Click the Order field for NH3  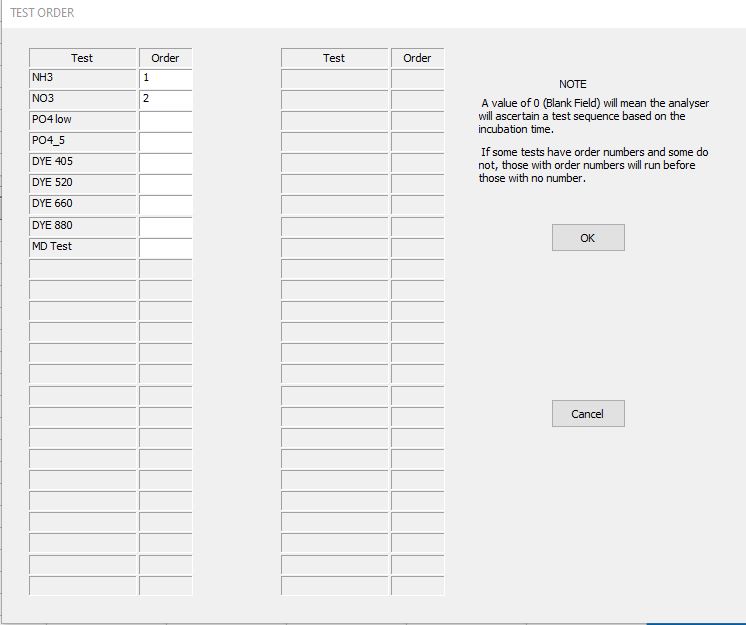tap(165, 78)
